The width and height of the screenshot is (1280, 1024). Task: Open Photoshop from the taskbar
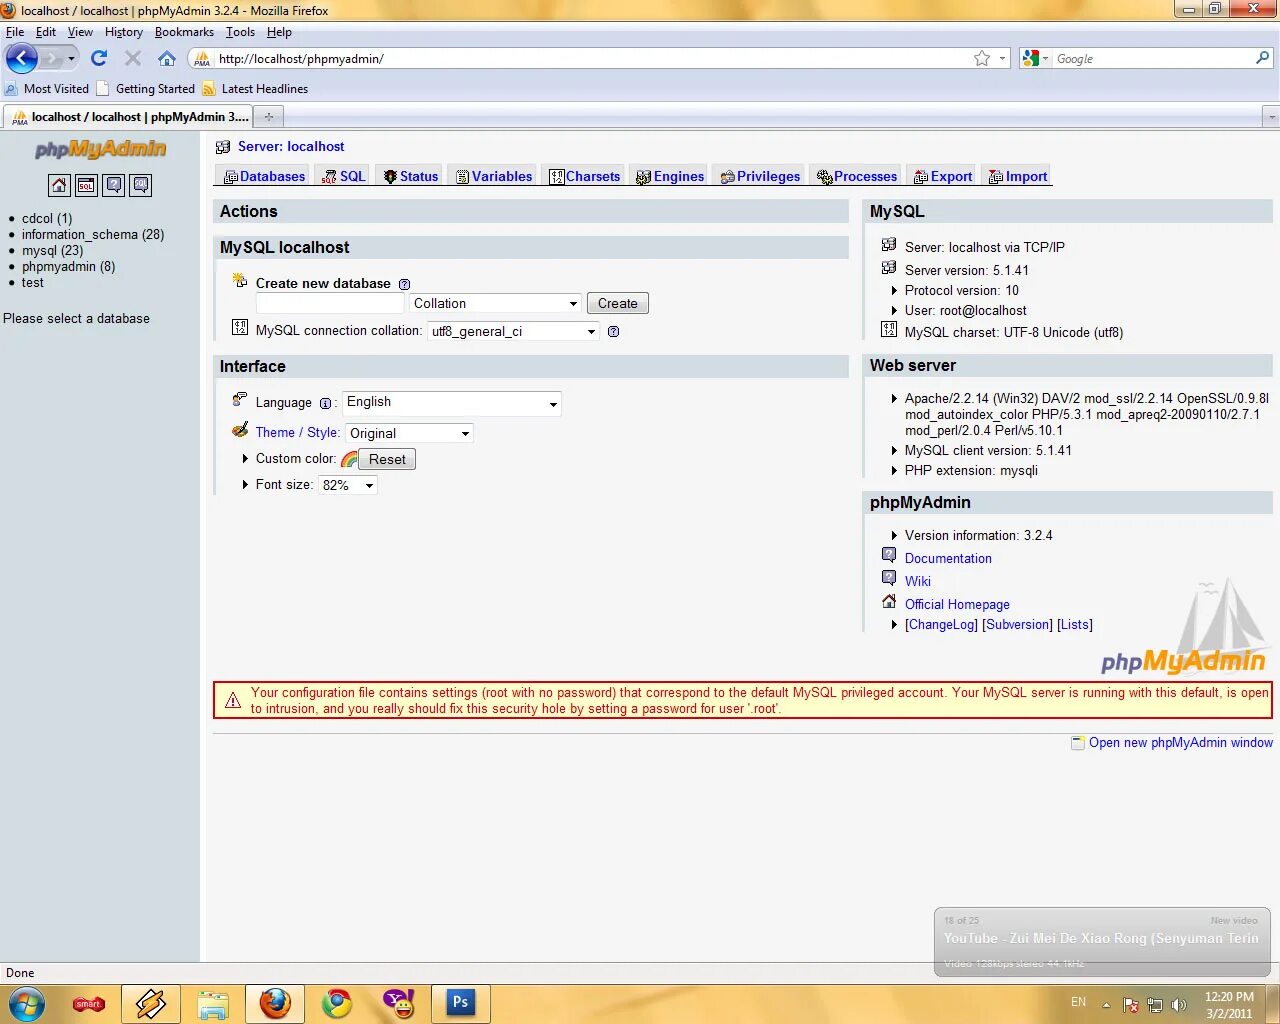pos(460,1002)
